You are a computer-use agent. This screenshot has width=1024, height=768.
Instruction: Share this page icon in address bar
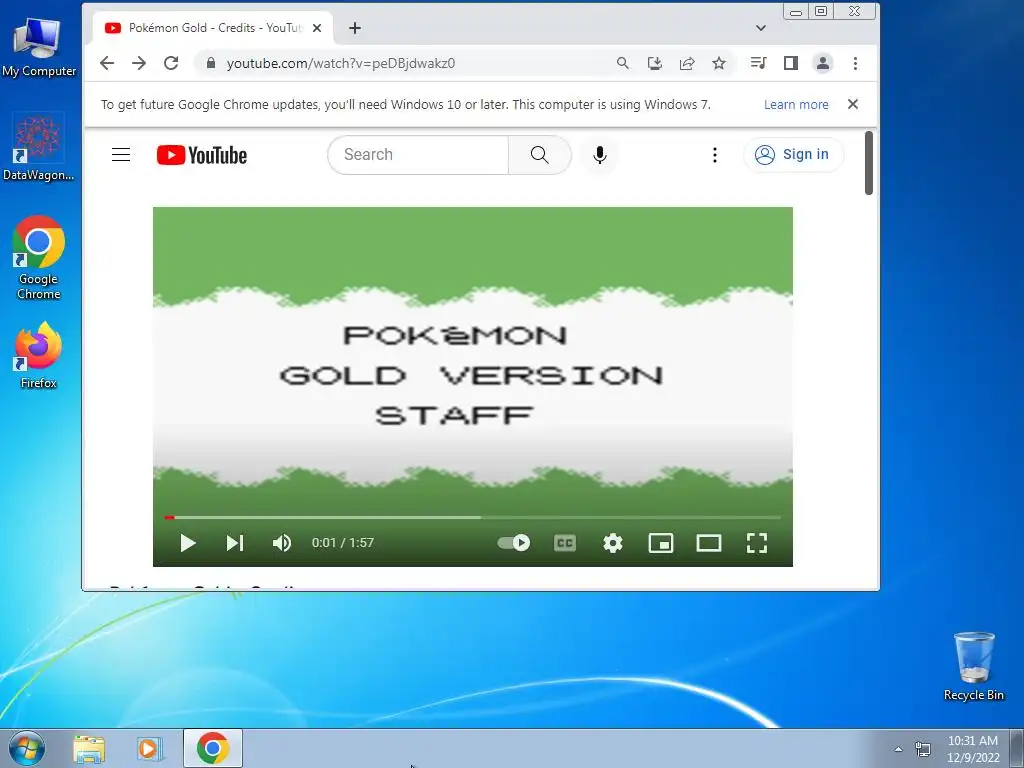(686, 63)
